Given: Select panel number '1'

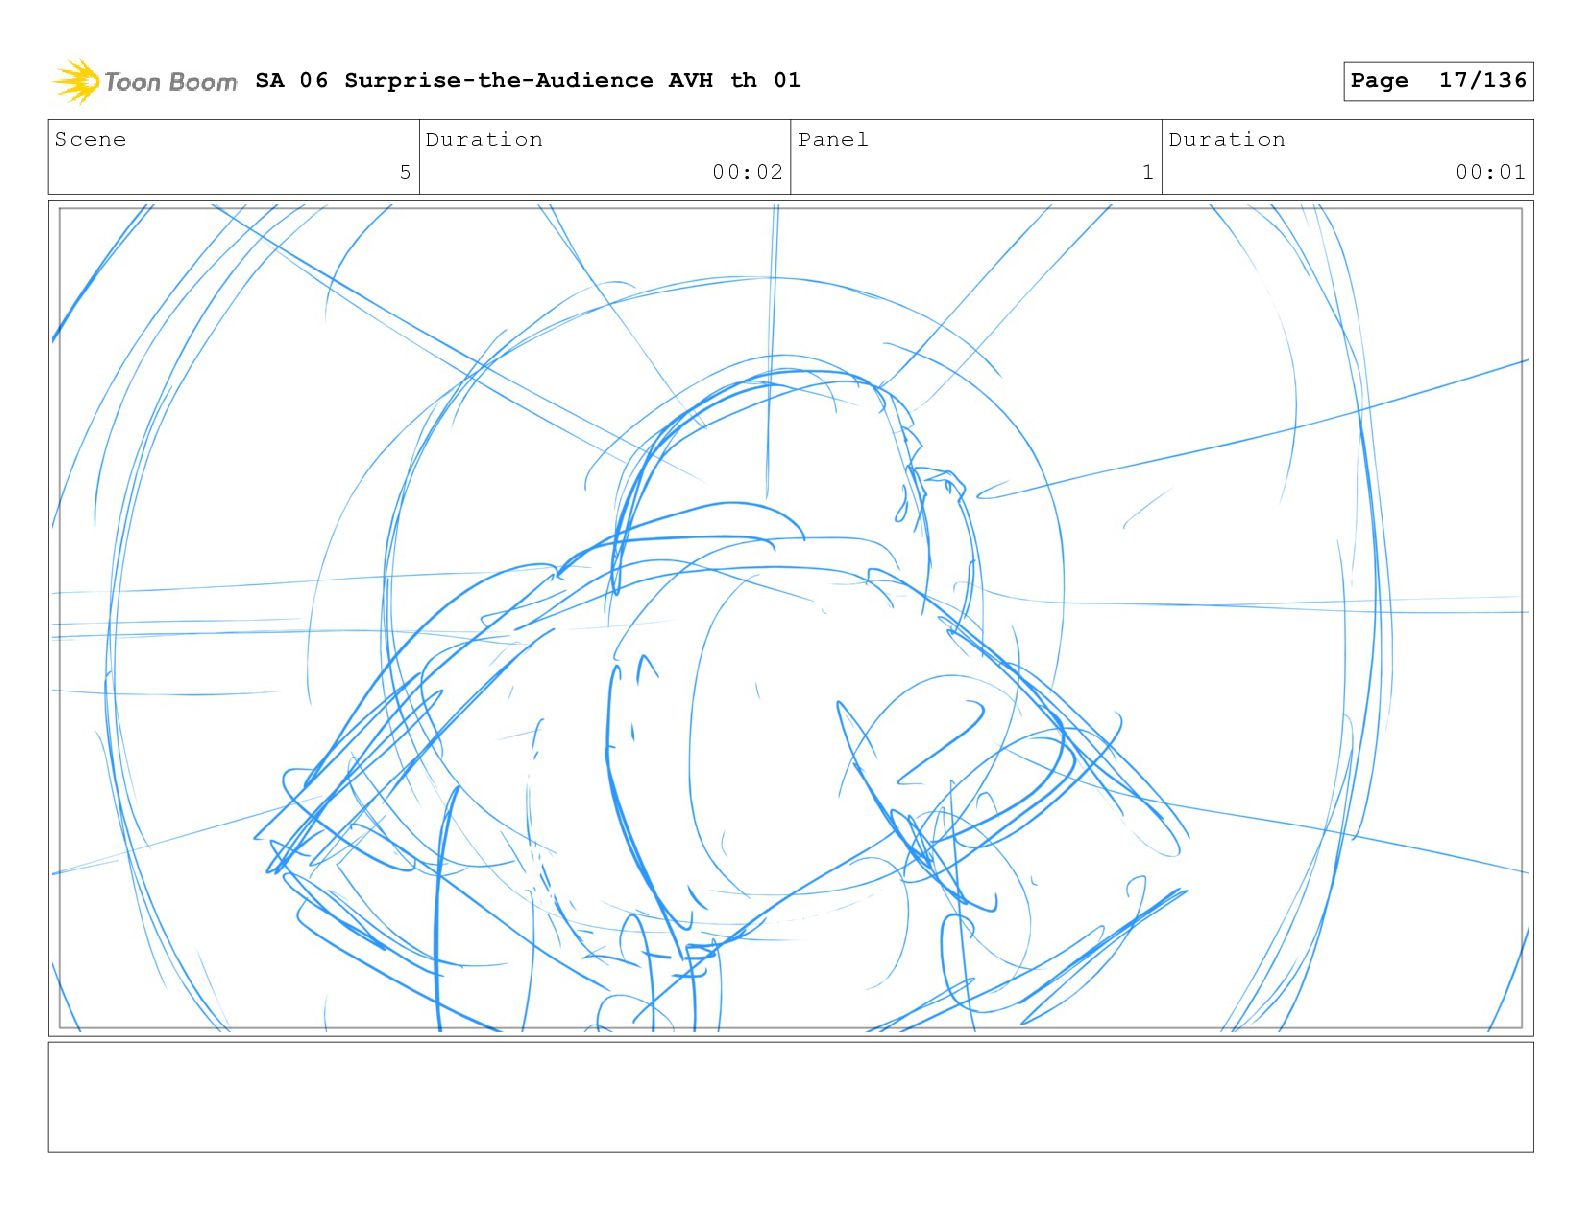Looking at the screenshot, I should [x=1148, y=172].
